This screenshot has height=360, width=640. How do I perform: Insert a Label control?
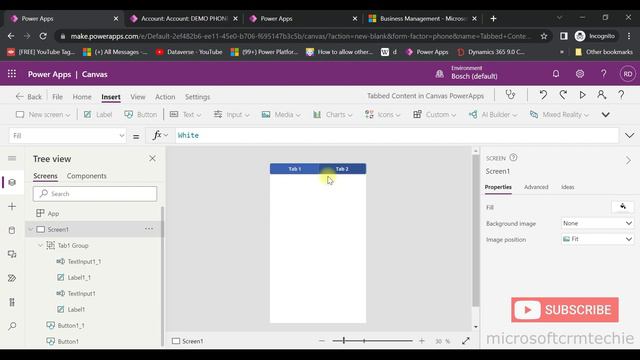click(x=98, y=115)
